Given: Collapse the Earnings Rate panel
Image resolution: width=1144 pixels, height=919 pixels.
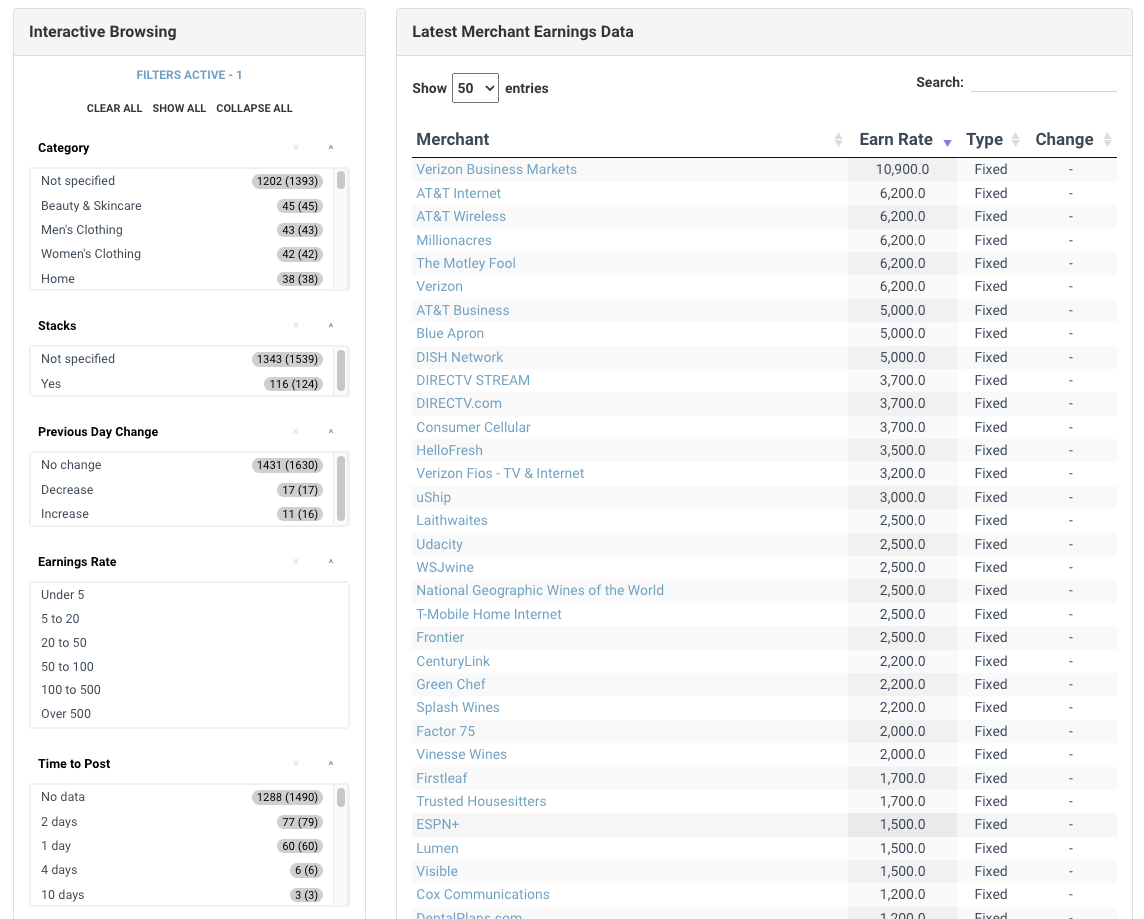Looking at the screenshot, I should 331,562.
